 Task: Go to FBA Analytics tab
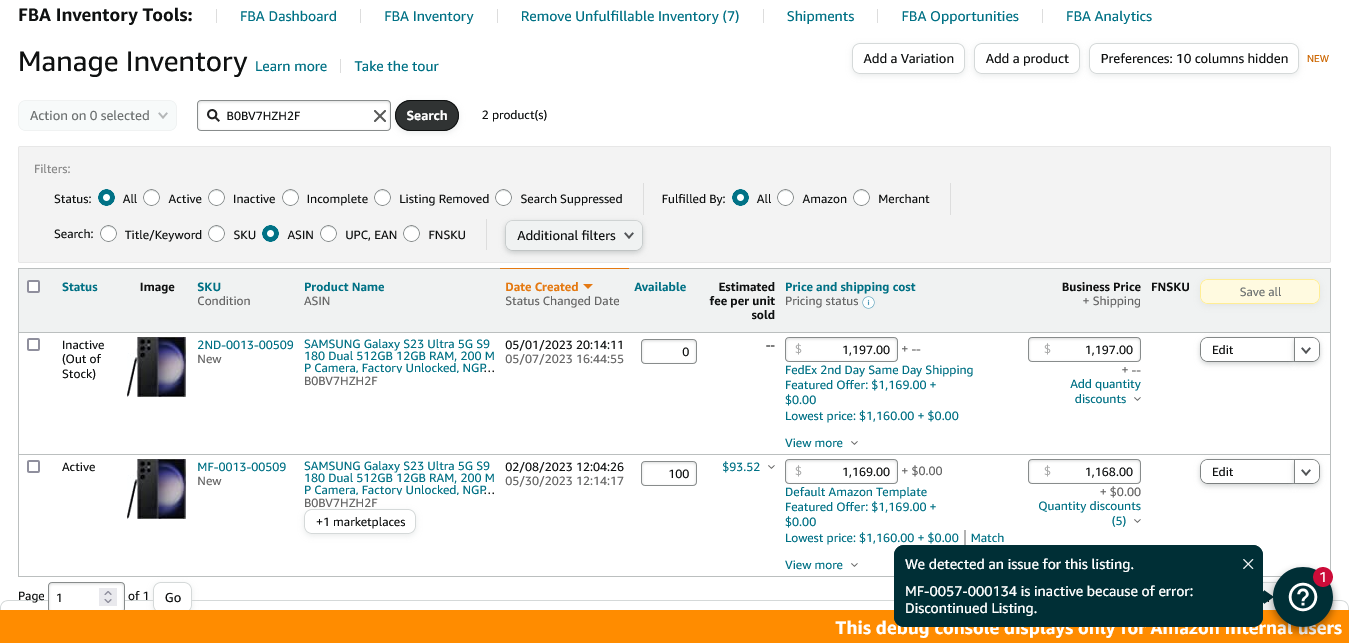1109,16
